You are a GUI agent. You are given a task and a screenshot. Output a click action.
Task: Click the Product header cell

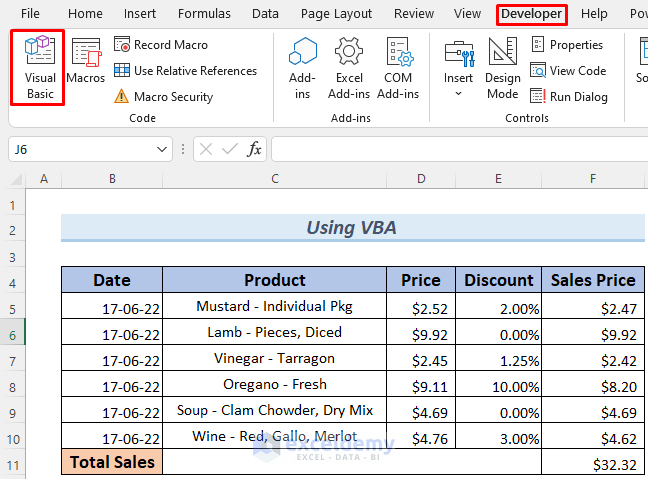[275, 280]
